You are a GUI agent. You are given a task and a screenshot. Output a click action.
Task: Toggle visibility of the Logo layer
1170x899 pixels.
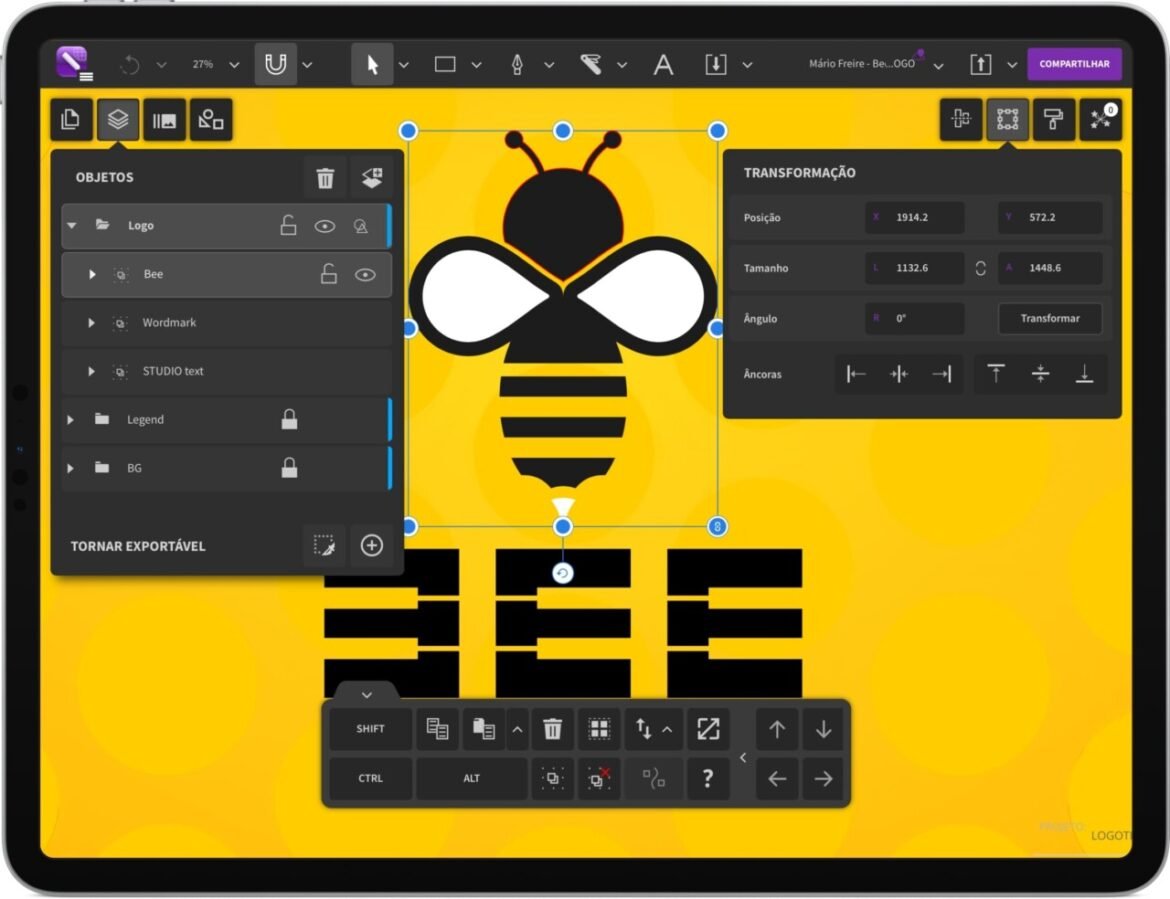point(325,226)
